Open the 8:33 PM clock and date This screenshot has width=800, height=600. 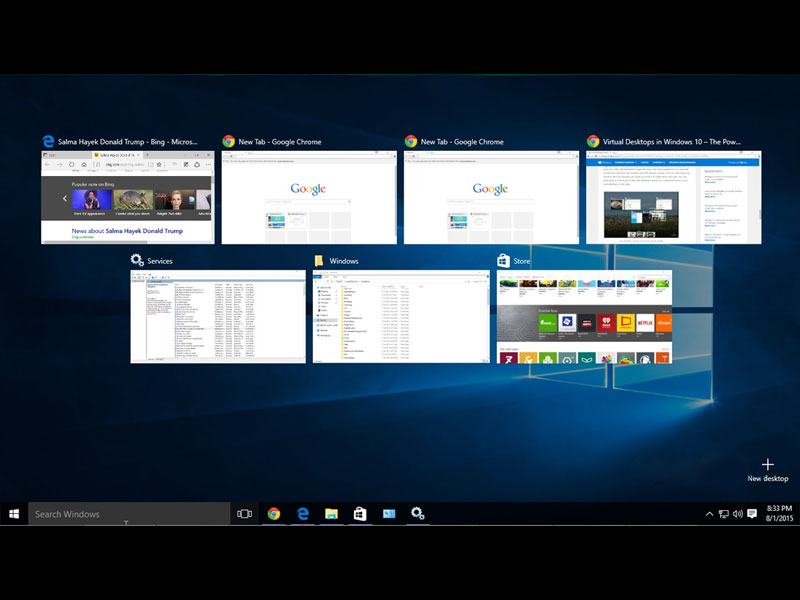(x=779, y=513)
